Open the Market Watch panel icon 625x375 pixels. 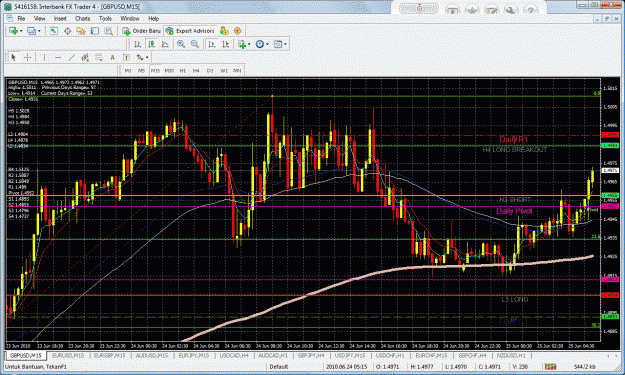pos(53,31)
